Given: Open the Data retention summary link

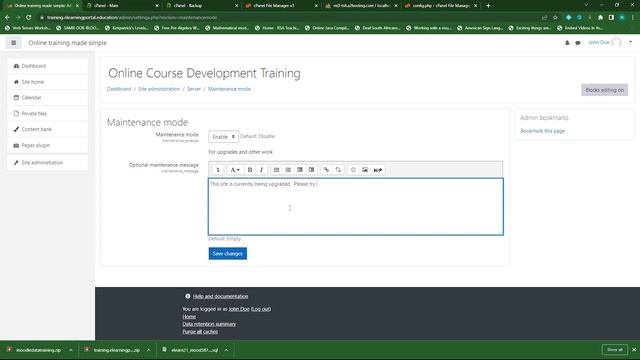Looking at the screenshot, I should click(209, 324).
